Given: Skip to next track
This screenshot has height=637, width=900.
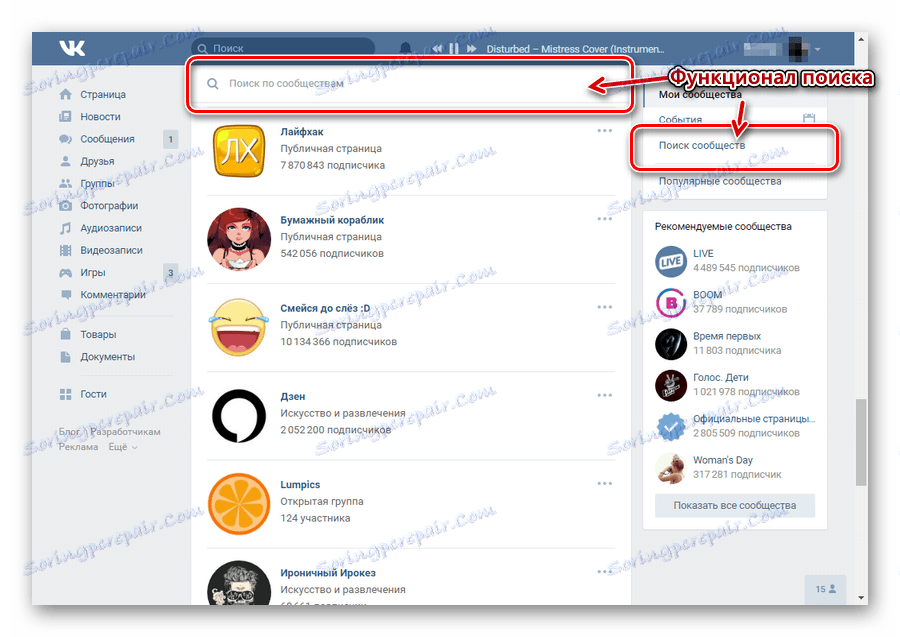Looking at the screenshot, I should [471, 49].
